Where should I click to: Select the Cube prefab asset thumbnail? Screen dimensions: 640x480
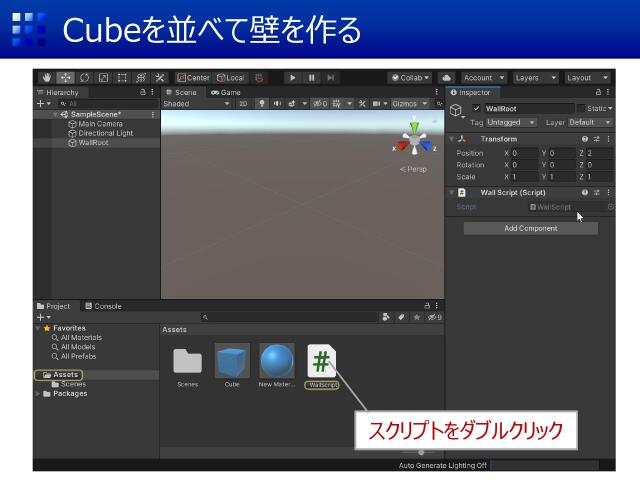coord(232,360)
